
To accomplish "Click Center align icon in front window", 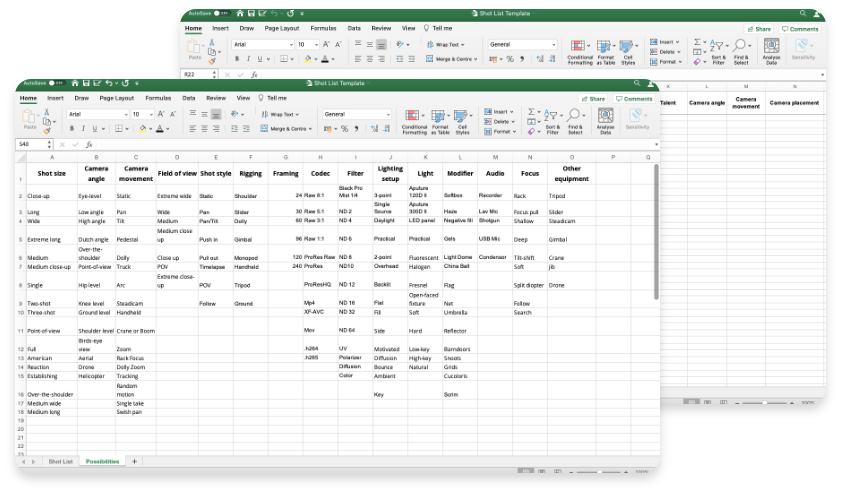I will click(x=204, y=129).
